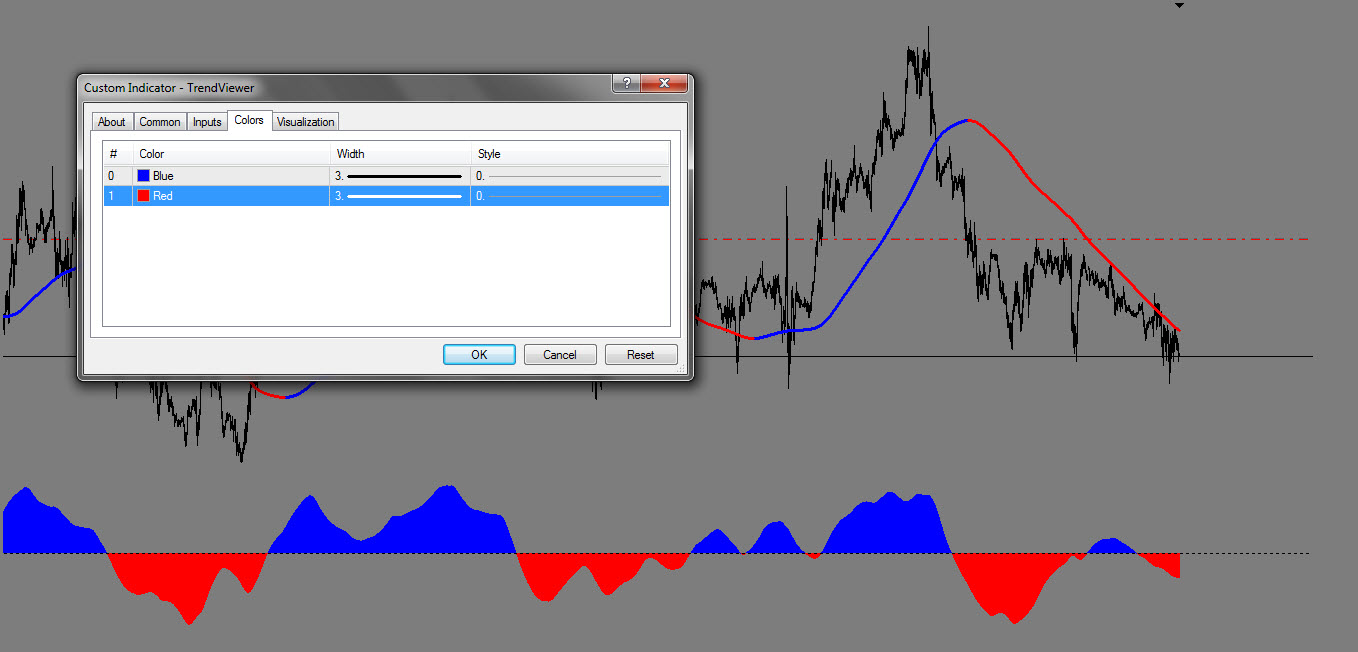
Task: Open the style selector for the Blue line
Action: tap(570, 176)
